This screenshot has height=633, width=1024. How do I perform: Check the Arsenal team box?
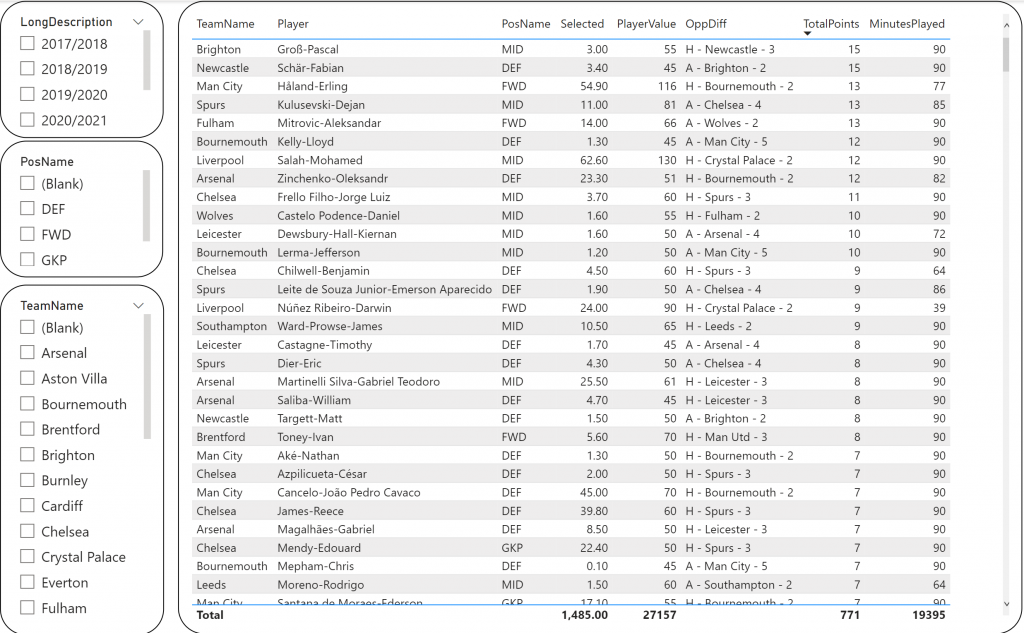pyautogui.click(x=27, y=353)
